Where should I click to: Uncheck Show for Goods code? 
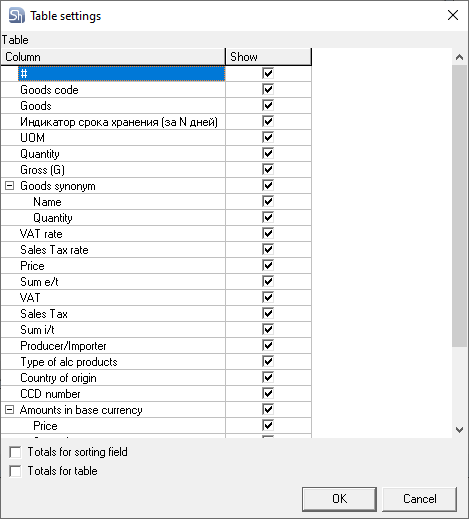(x=268, y=89)
